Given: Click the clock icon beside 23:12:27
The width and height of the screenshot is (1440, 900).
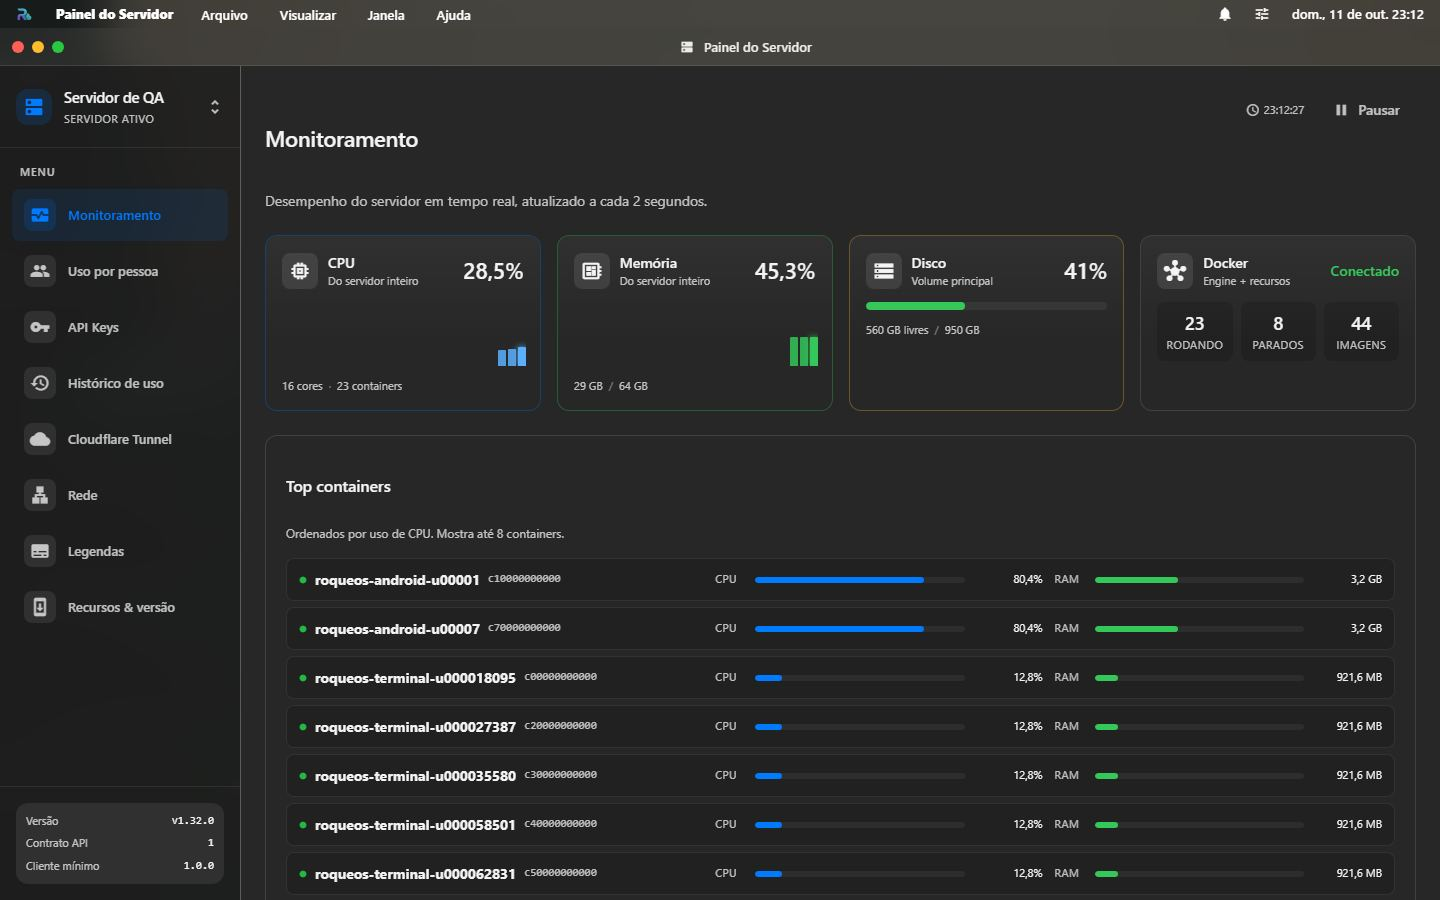Looking at the screenshot, I should point(1252,110).
